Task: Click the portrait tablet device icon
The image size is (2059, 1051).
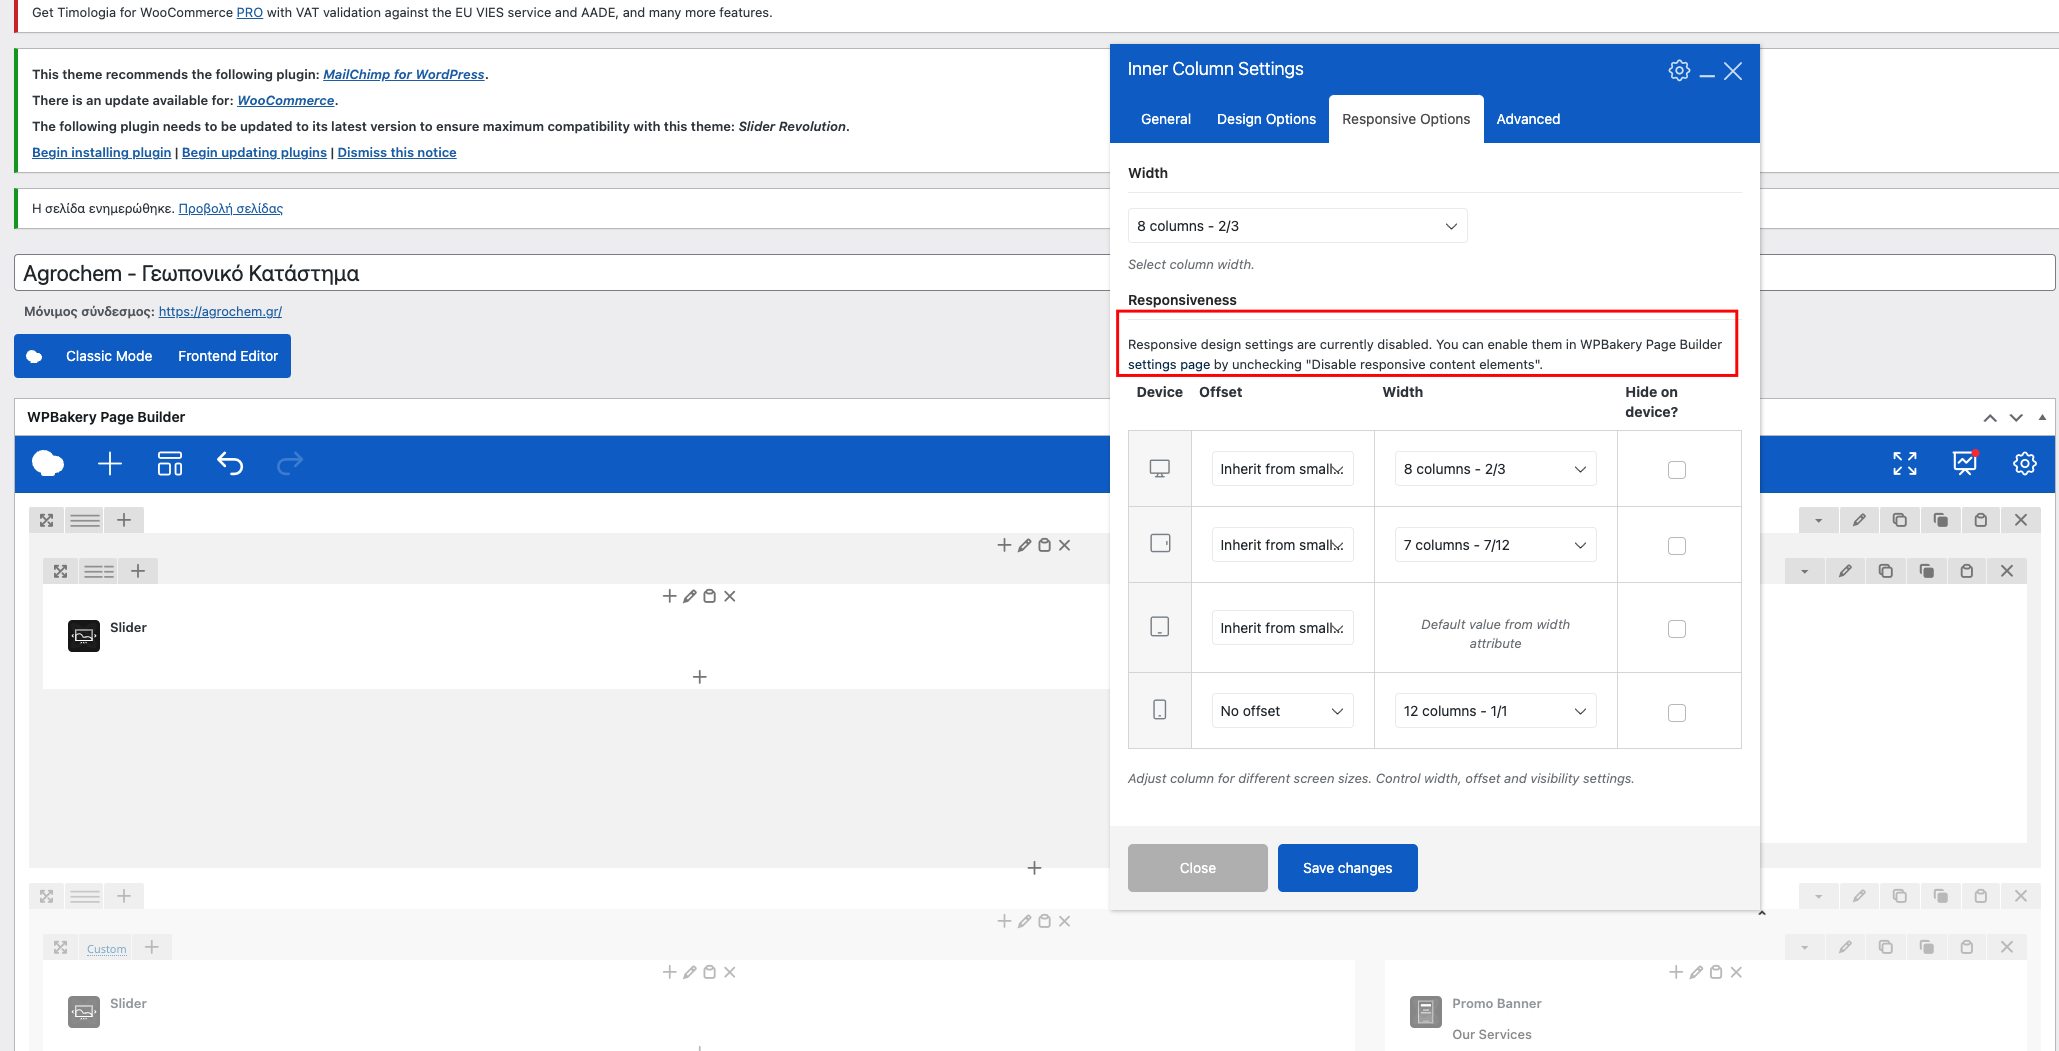Action: tap(1160, 626)
